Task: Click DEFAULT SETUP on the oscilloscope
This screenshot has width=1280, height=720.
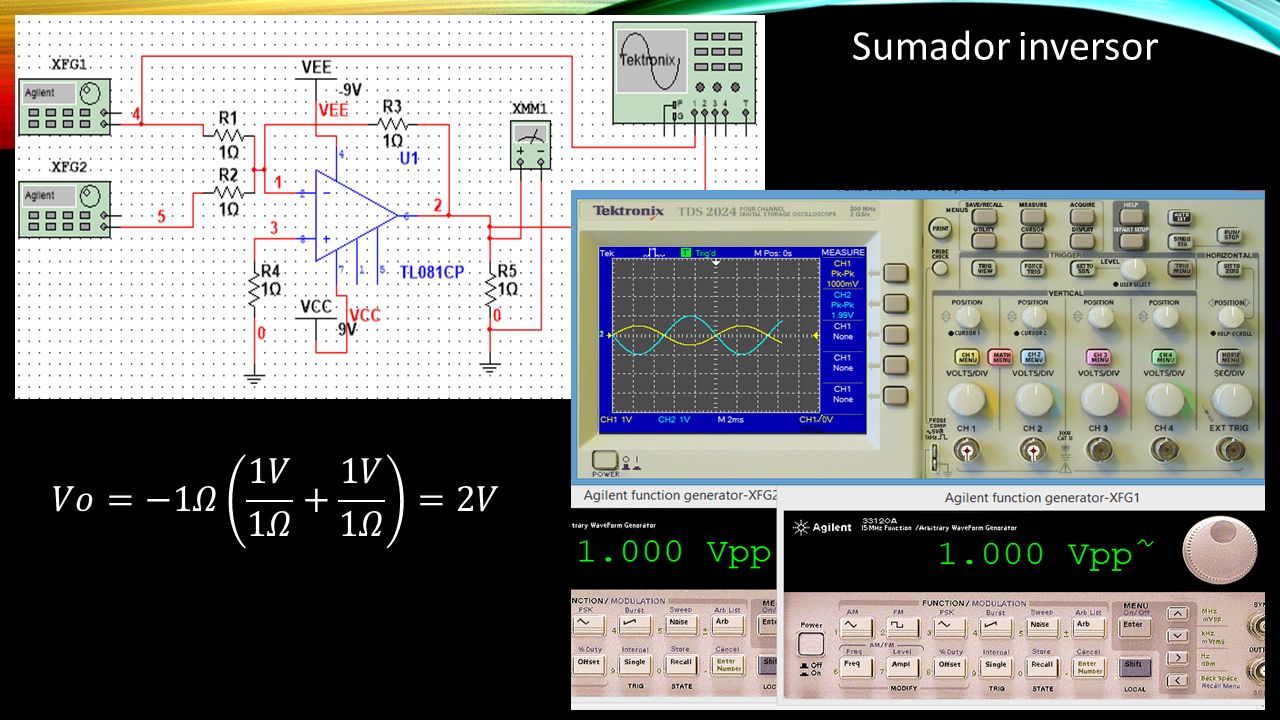Action: tap(1131, 242)
